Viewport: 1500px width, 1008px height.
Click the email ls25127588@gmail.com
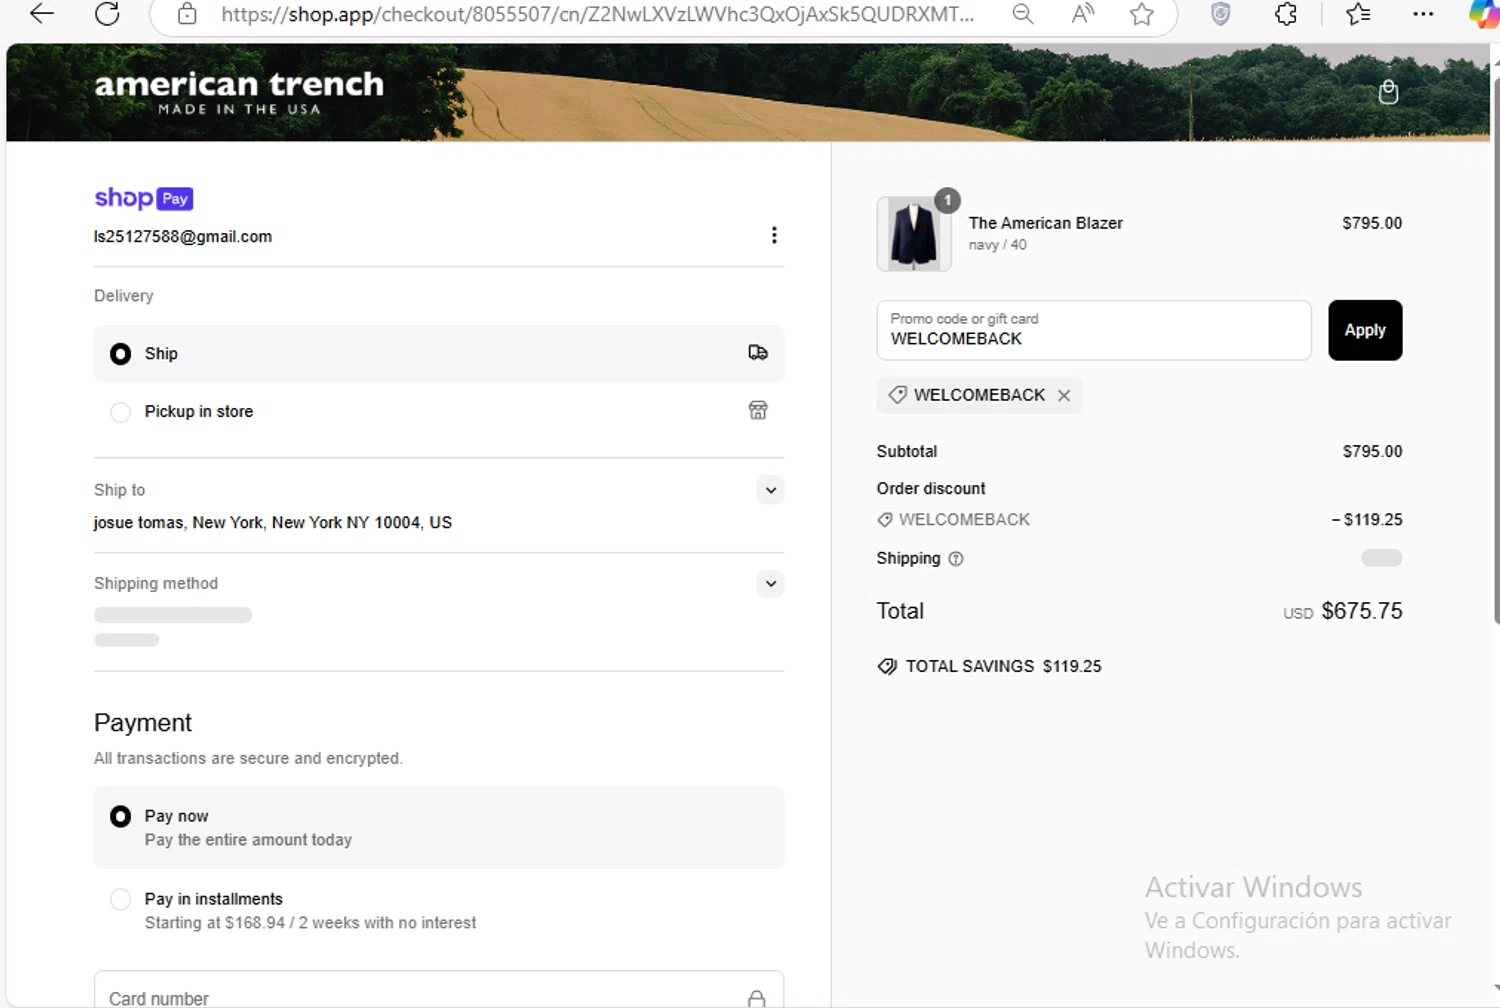[x=183, y=237]
